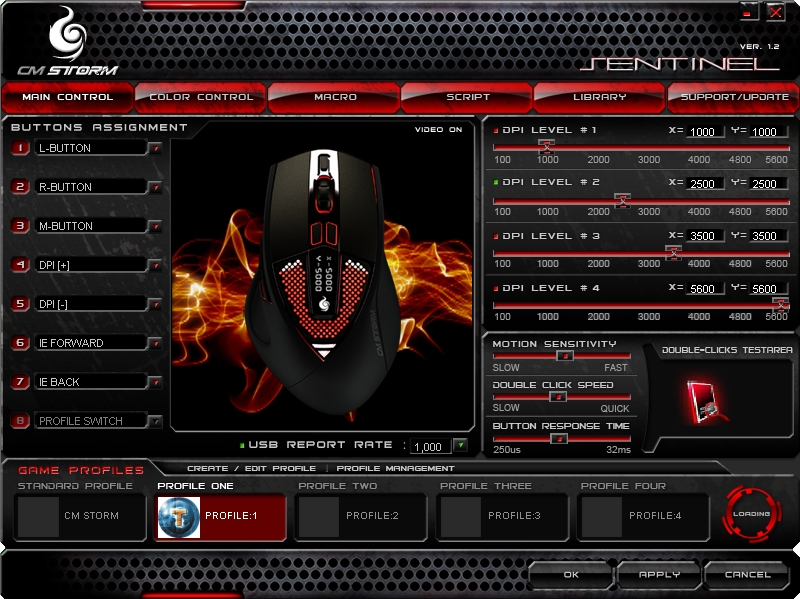Click the double-click test area icon
The height and width of the screenshot is (599, 800).
[x=707, y=402]
